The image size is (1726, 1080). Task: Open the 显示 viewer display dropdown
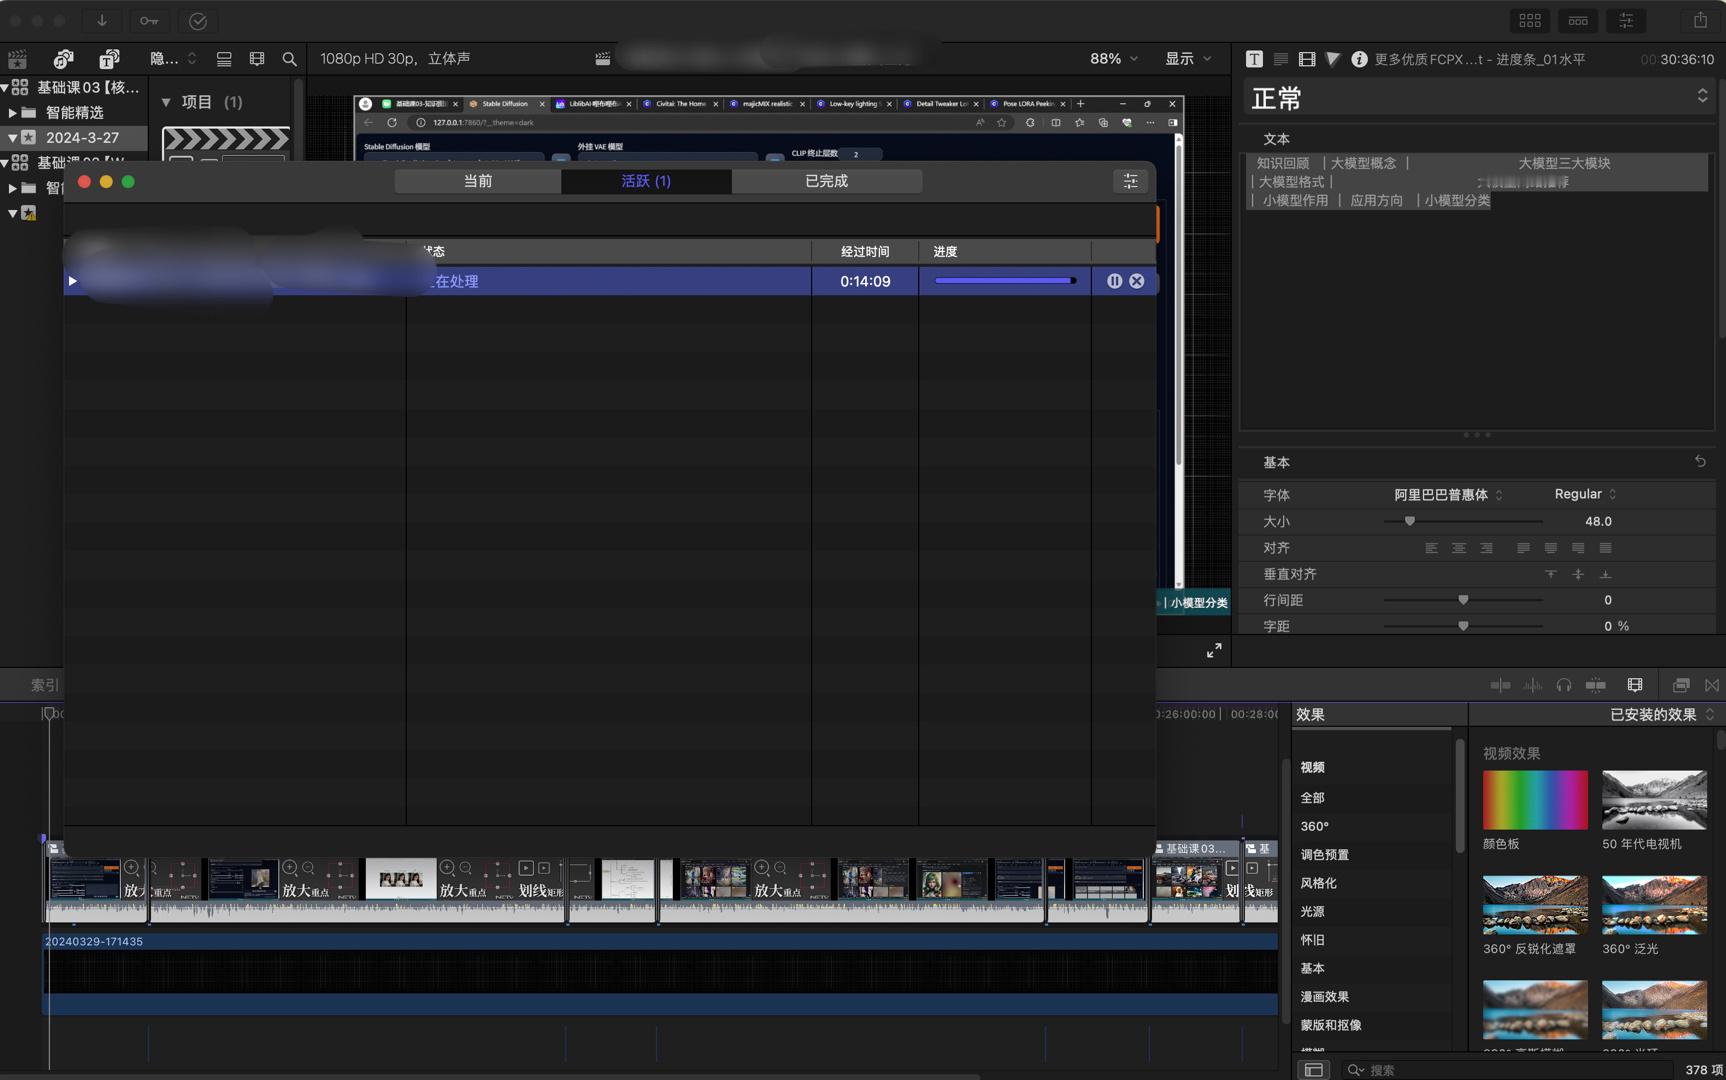click(1188, 59)
